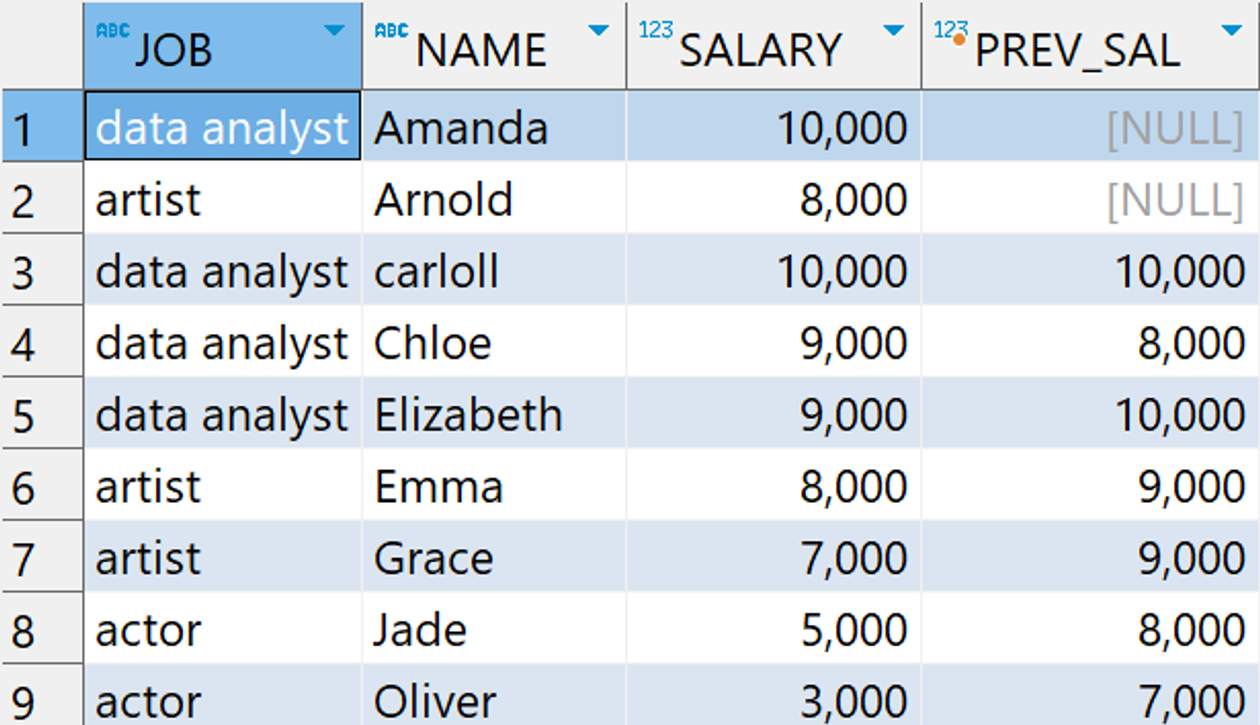Select Oliver's SALARY cell 3,000
The image size is (1260, 725).
(x=774, y=696)
